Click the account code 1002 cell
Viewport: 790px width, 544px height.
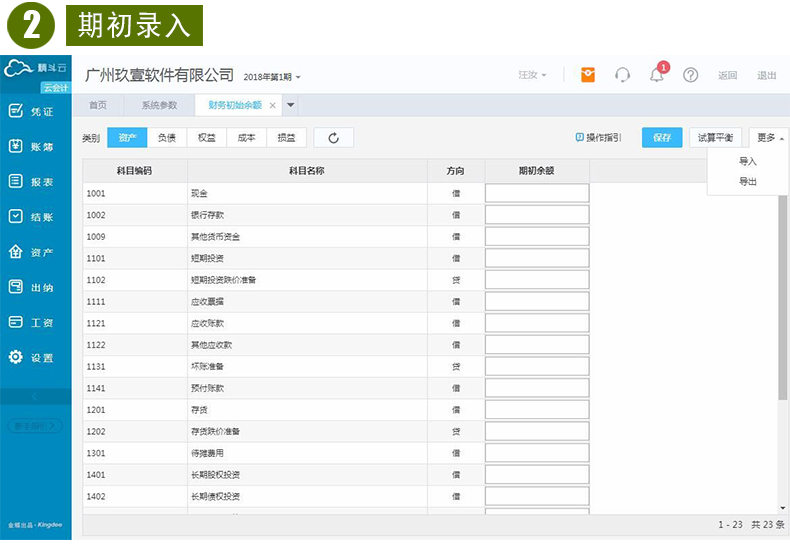(135, 215)
